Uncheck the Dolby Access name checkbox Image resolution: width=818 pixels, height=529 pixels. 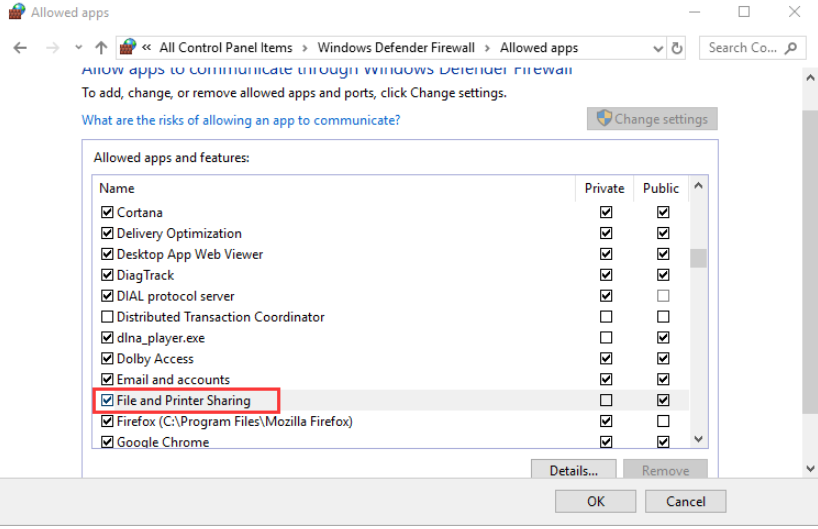pos(107,358)
